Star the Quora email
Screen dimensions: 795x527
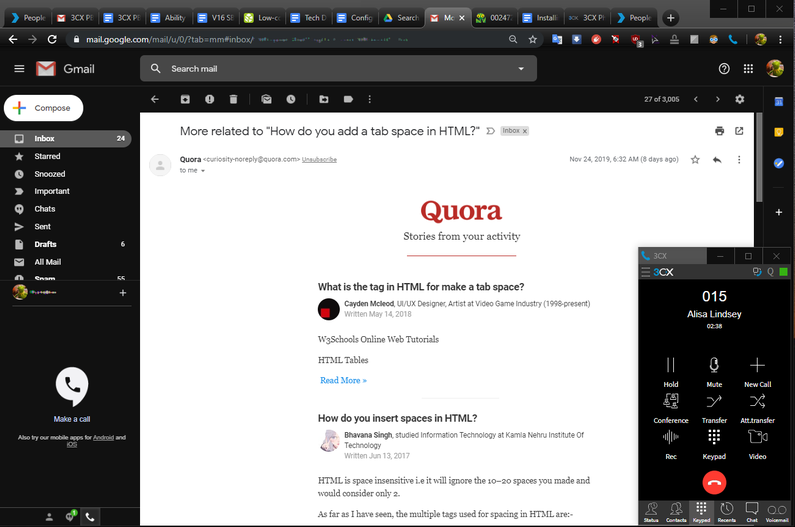click(695, 160)
